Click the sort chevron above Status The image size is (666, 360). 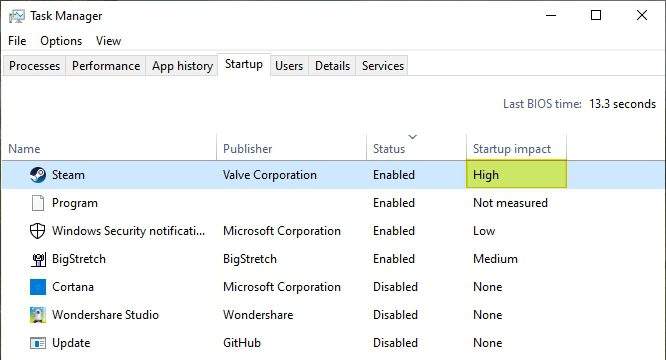click(413, 137)
